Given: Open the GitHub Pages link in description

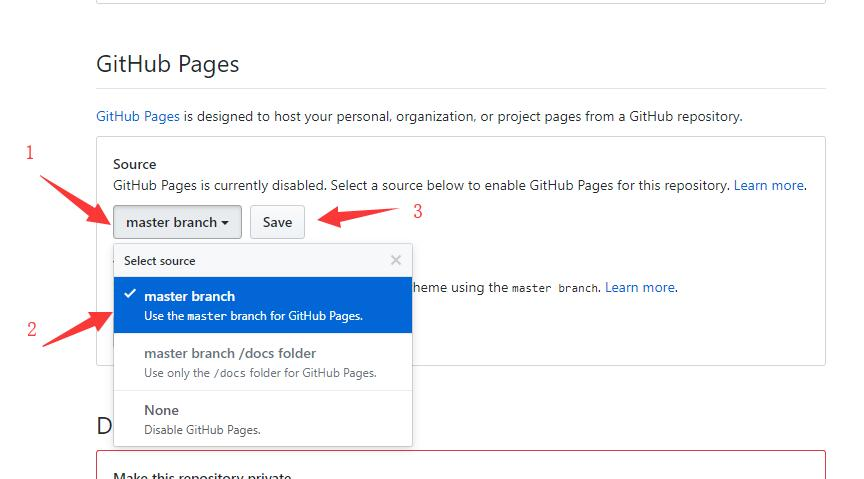Looking at the screenshot, I should [138, 116].
